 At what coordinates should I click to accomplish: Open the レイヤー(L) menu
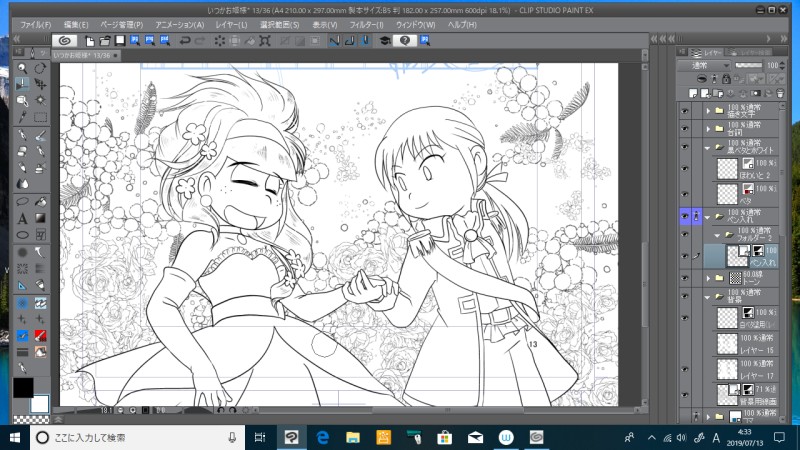pyautogui.click(x=231, y=24)
